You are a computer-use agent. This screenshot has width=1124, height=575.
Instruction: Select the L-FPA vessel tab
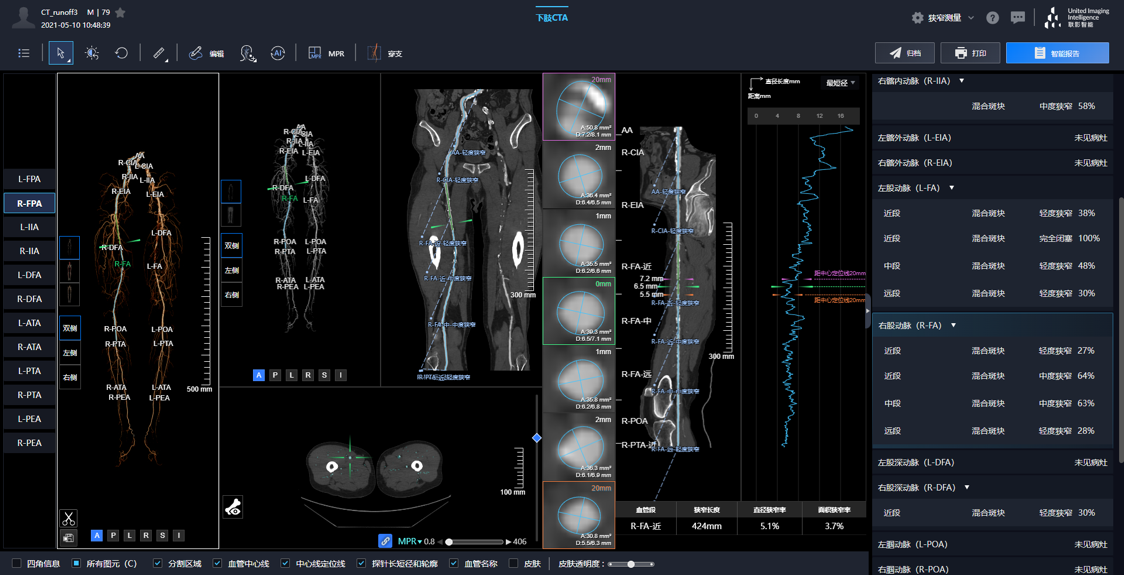pos(29,179)
